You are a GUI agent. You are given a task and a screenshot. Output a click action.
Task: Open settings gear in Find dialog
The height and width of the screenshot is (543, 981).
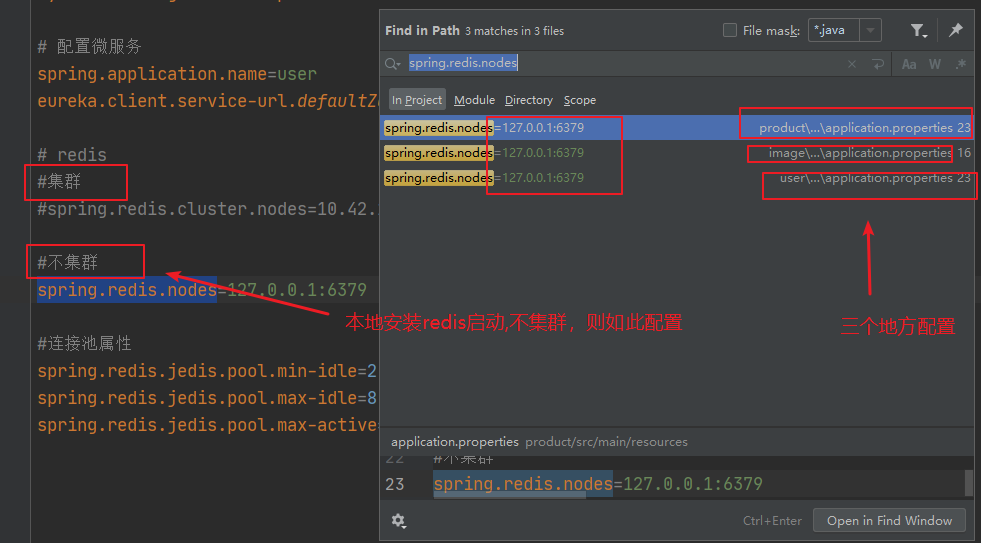pos(399,520)
